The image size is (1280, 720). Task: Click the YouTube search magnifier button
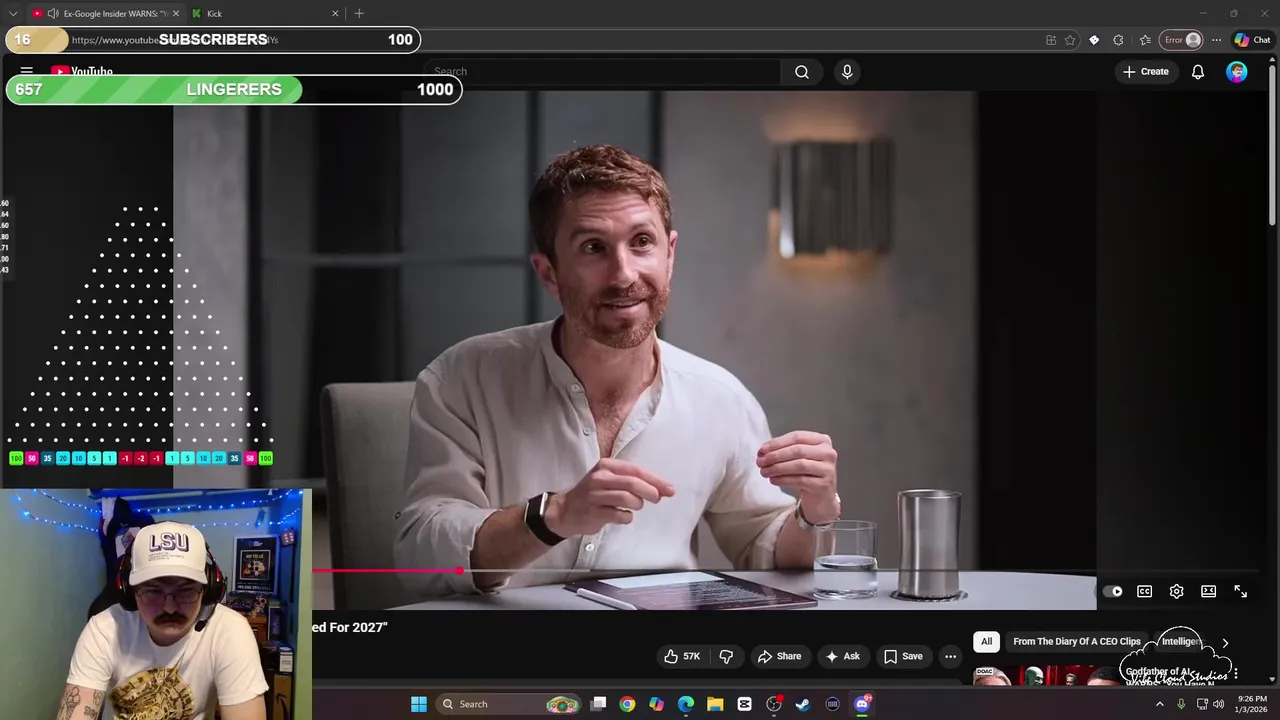coord(802,72)
